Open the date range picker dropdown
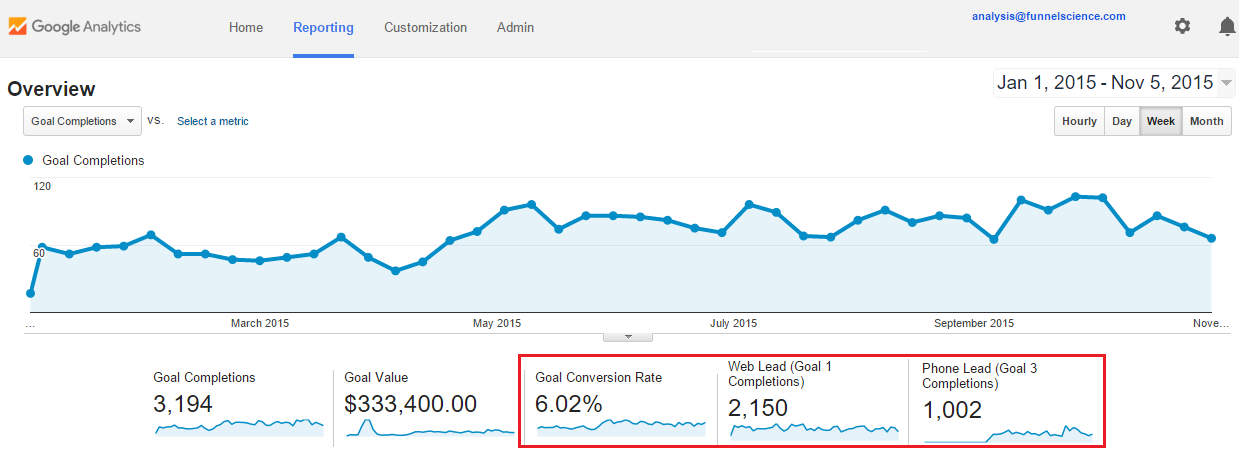Viewport: 1239px width, 449px height. 1114,83
